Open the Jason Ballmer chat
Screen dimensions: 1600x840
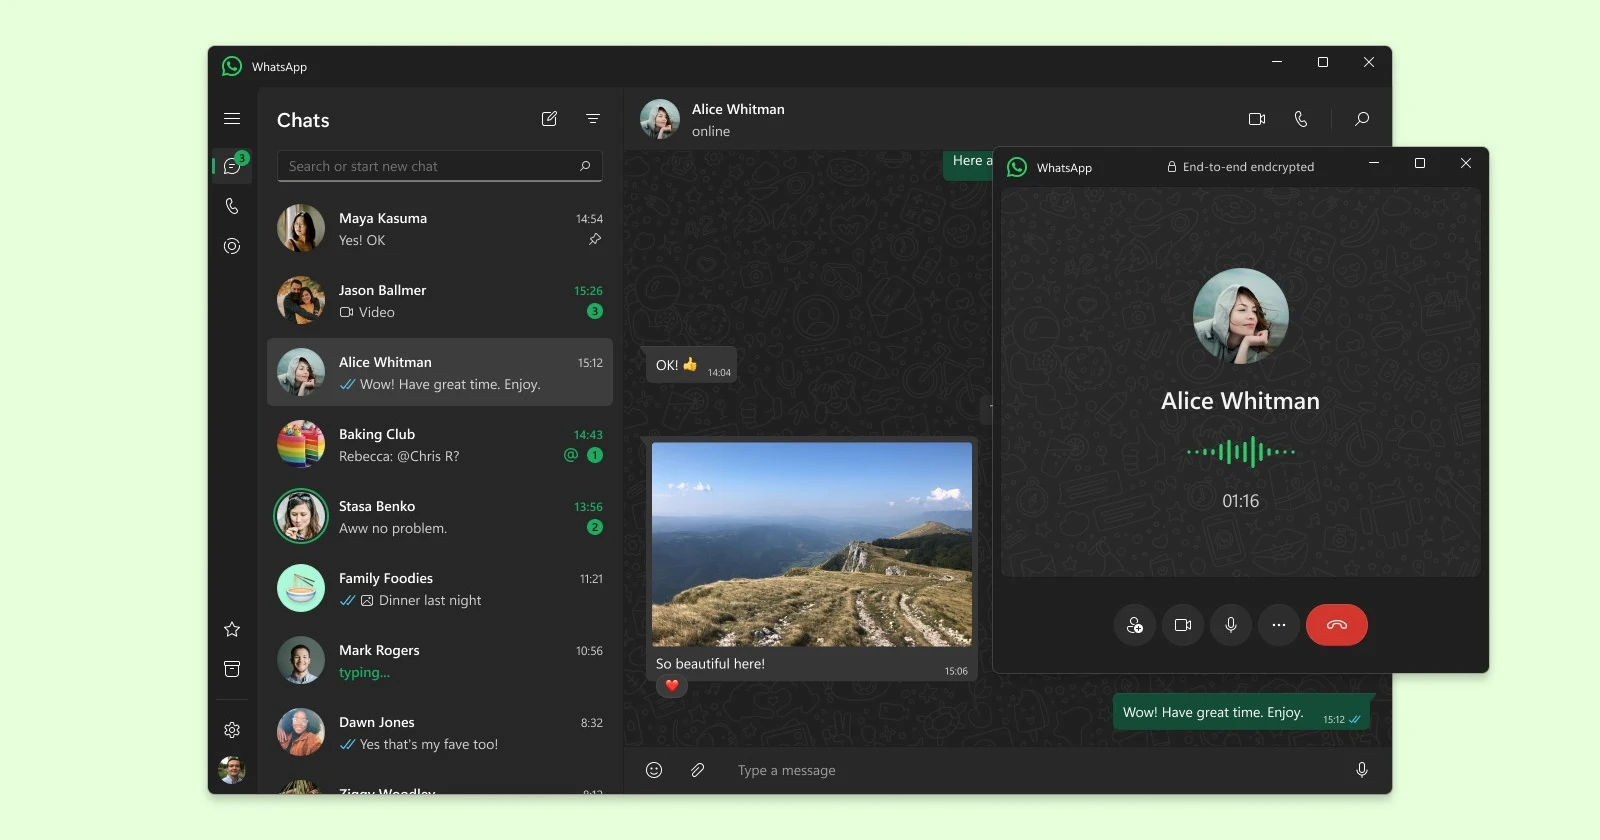click(x=440, y=301)
